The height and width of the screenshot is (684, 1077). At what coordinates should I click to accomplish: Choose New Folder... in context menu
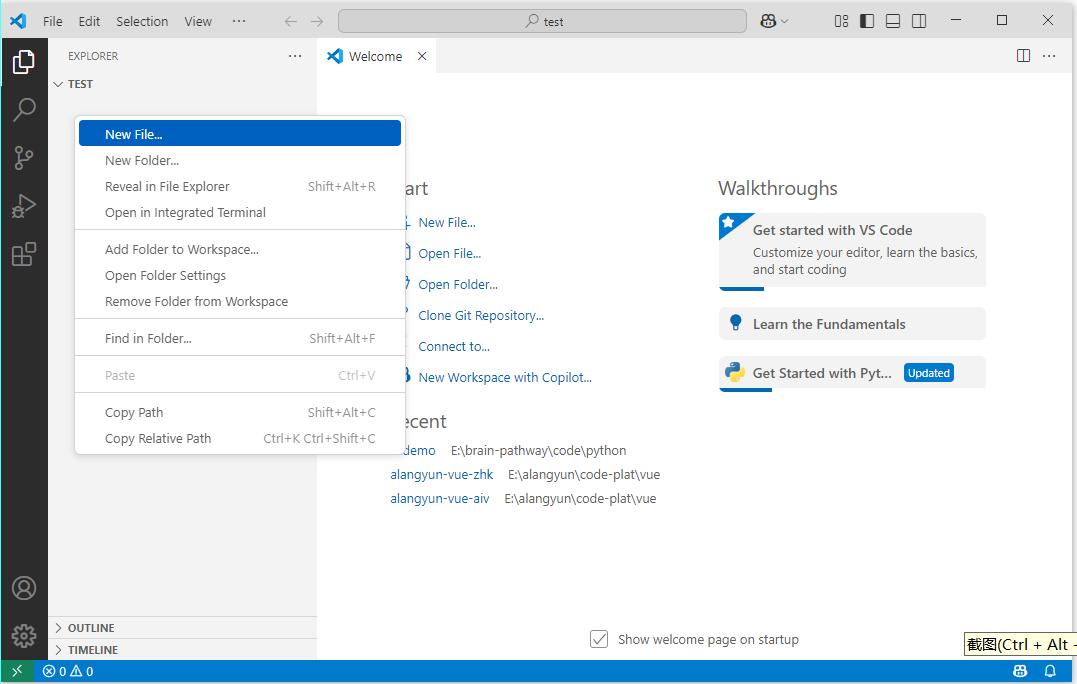point(240,160)
